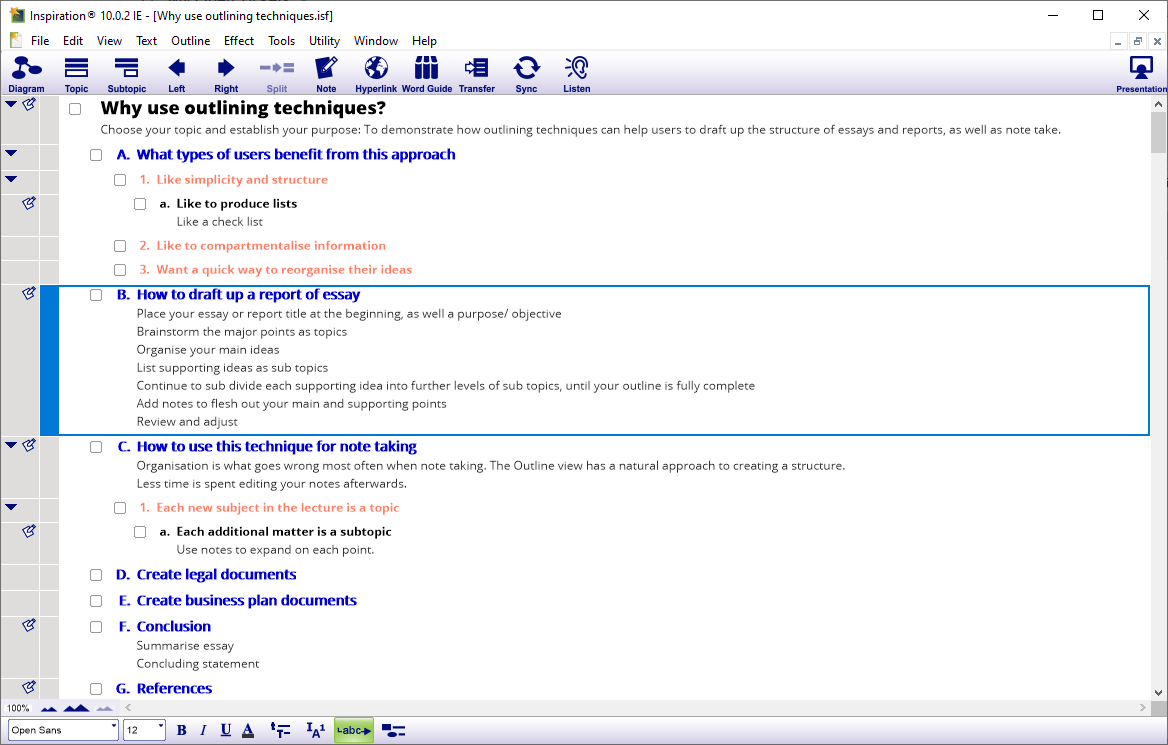Click note icon beside Conclusion topic
The image size is (1168, 745).
point(29,625)
